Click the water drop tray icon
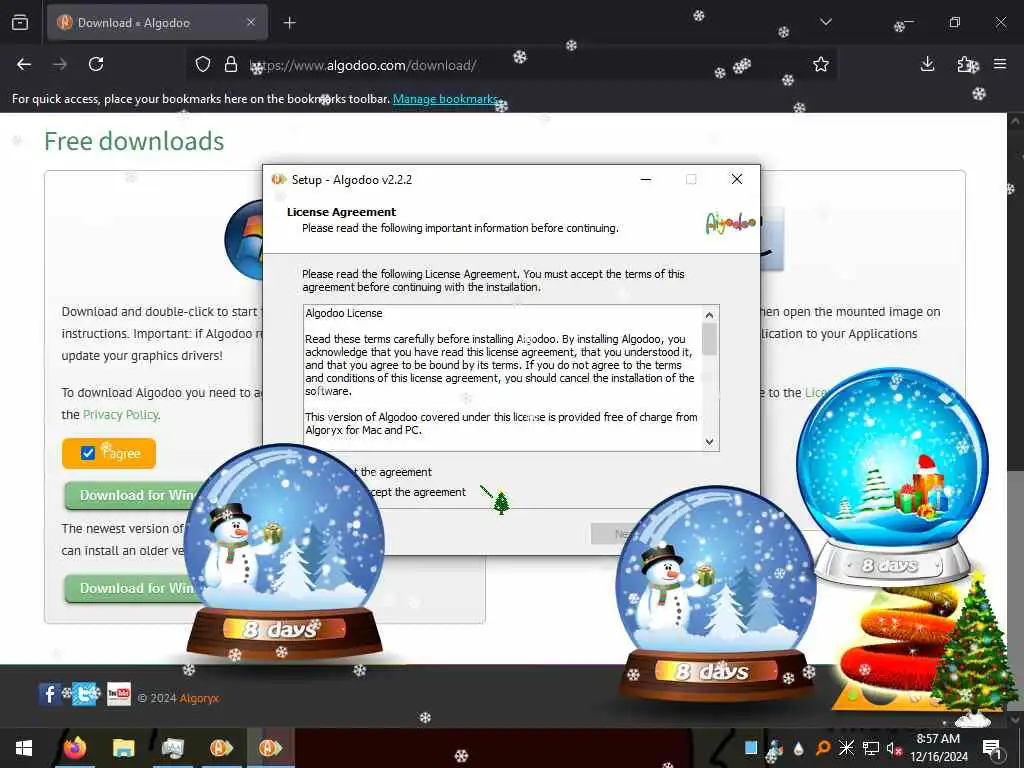1024x768 pixels. [x=798, y=748]
